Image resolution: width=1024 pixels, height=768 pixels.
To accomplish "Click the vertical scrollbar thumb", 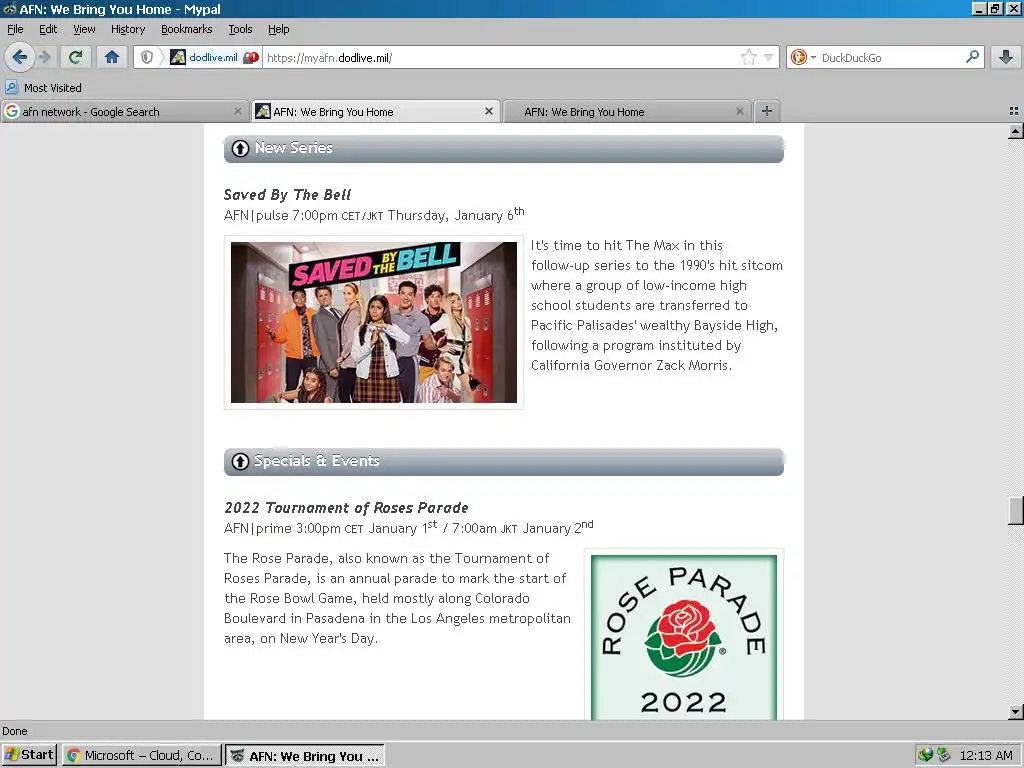I will pos(1016,510).
